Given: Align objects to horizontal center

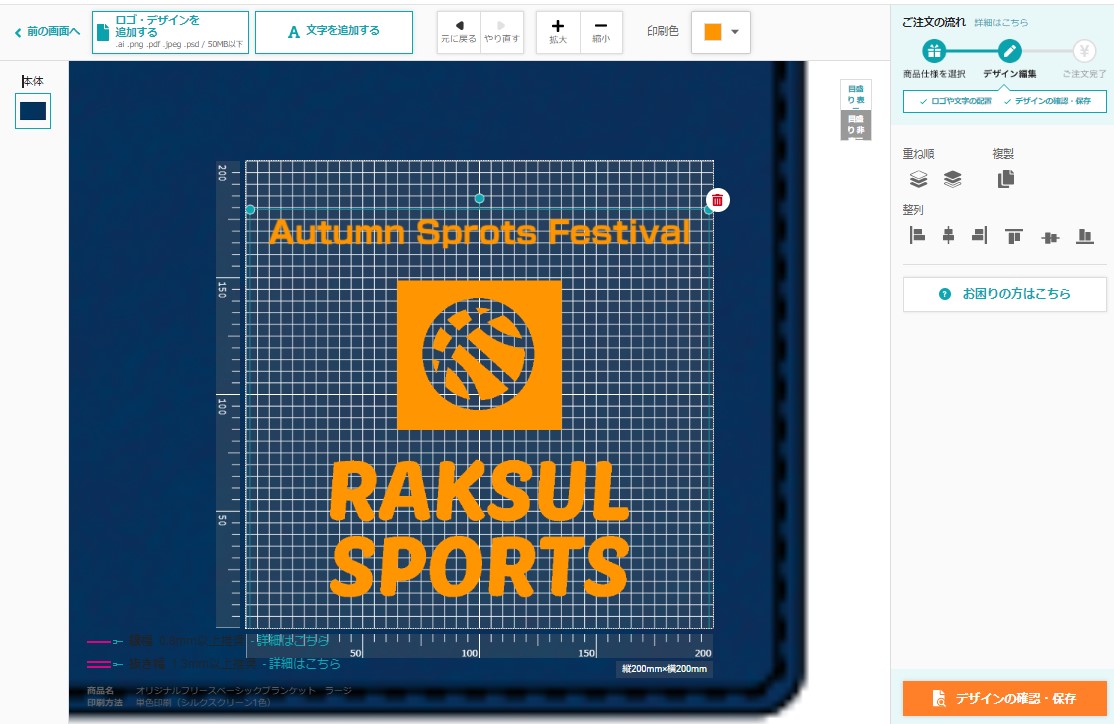Looking at the screenshot, I should tap(948, 235).
